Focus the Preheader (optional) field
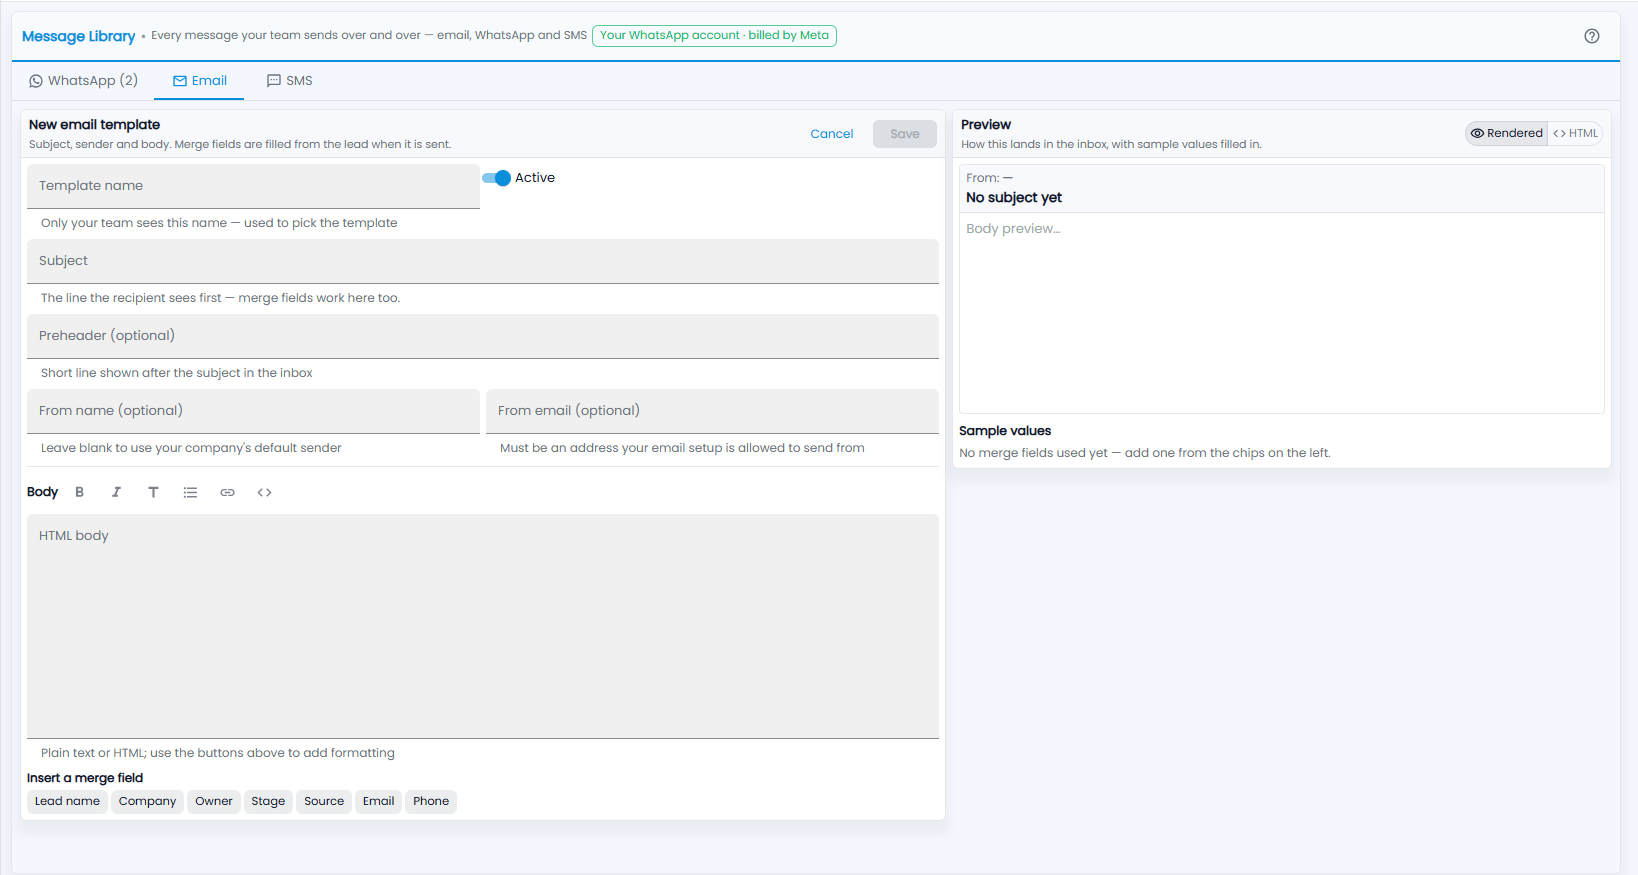Image resolution: width=1638 pixels, height=875 pixels. click(483, 336)
